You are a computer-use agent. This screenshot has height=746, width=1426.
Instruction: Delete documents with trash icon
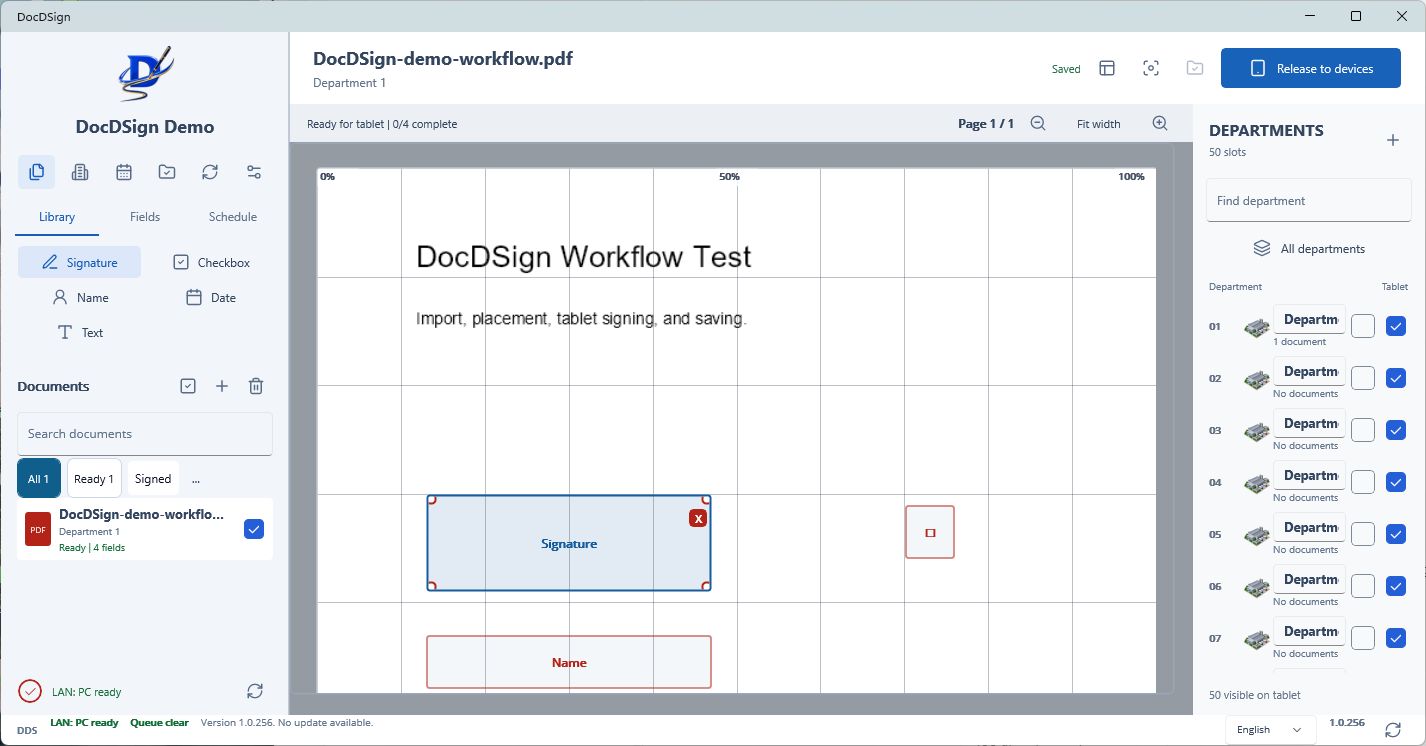tap(256, 386)
